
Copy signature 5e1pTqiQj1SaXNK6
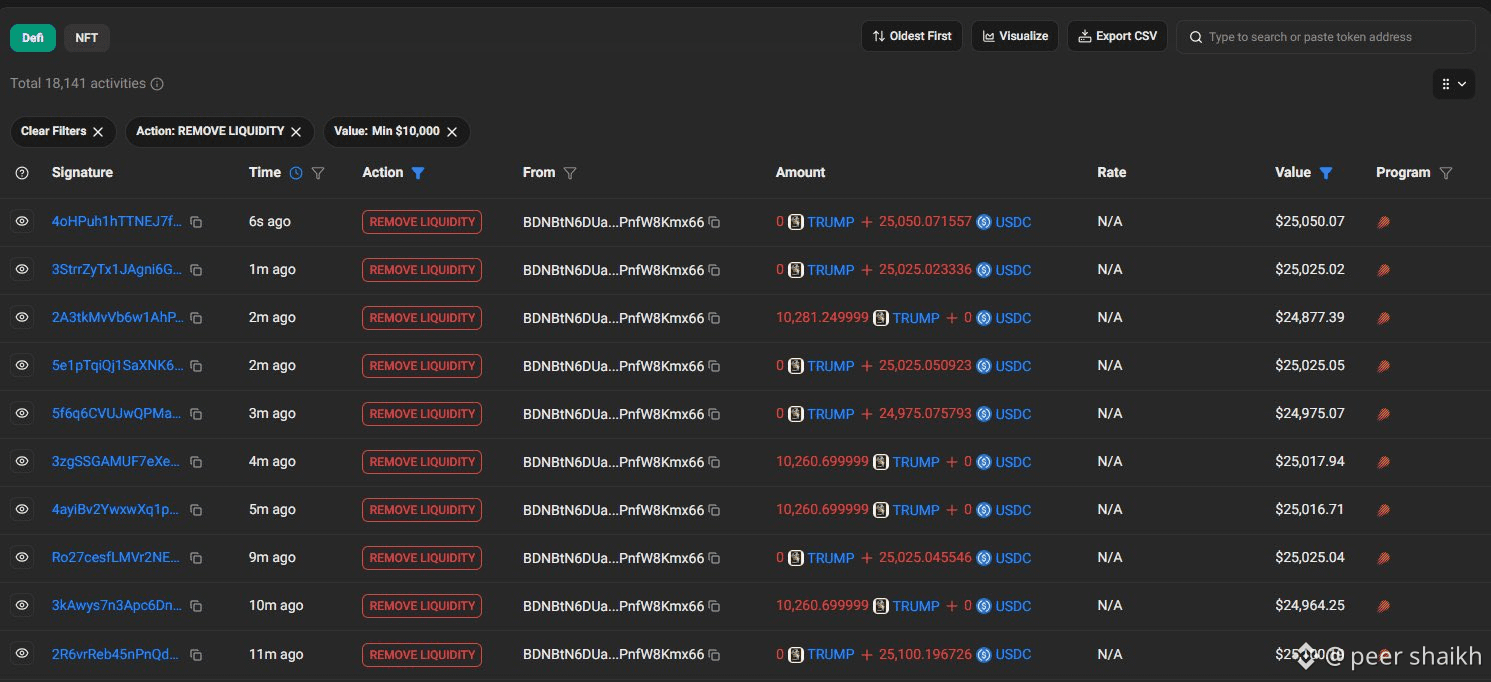(196, 366)
